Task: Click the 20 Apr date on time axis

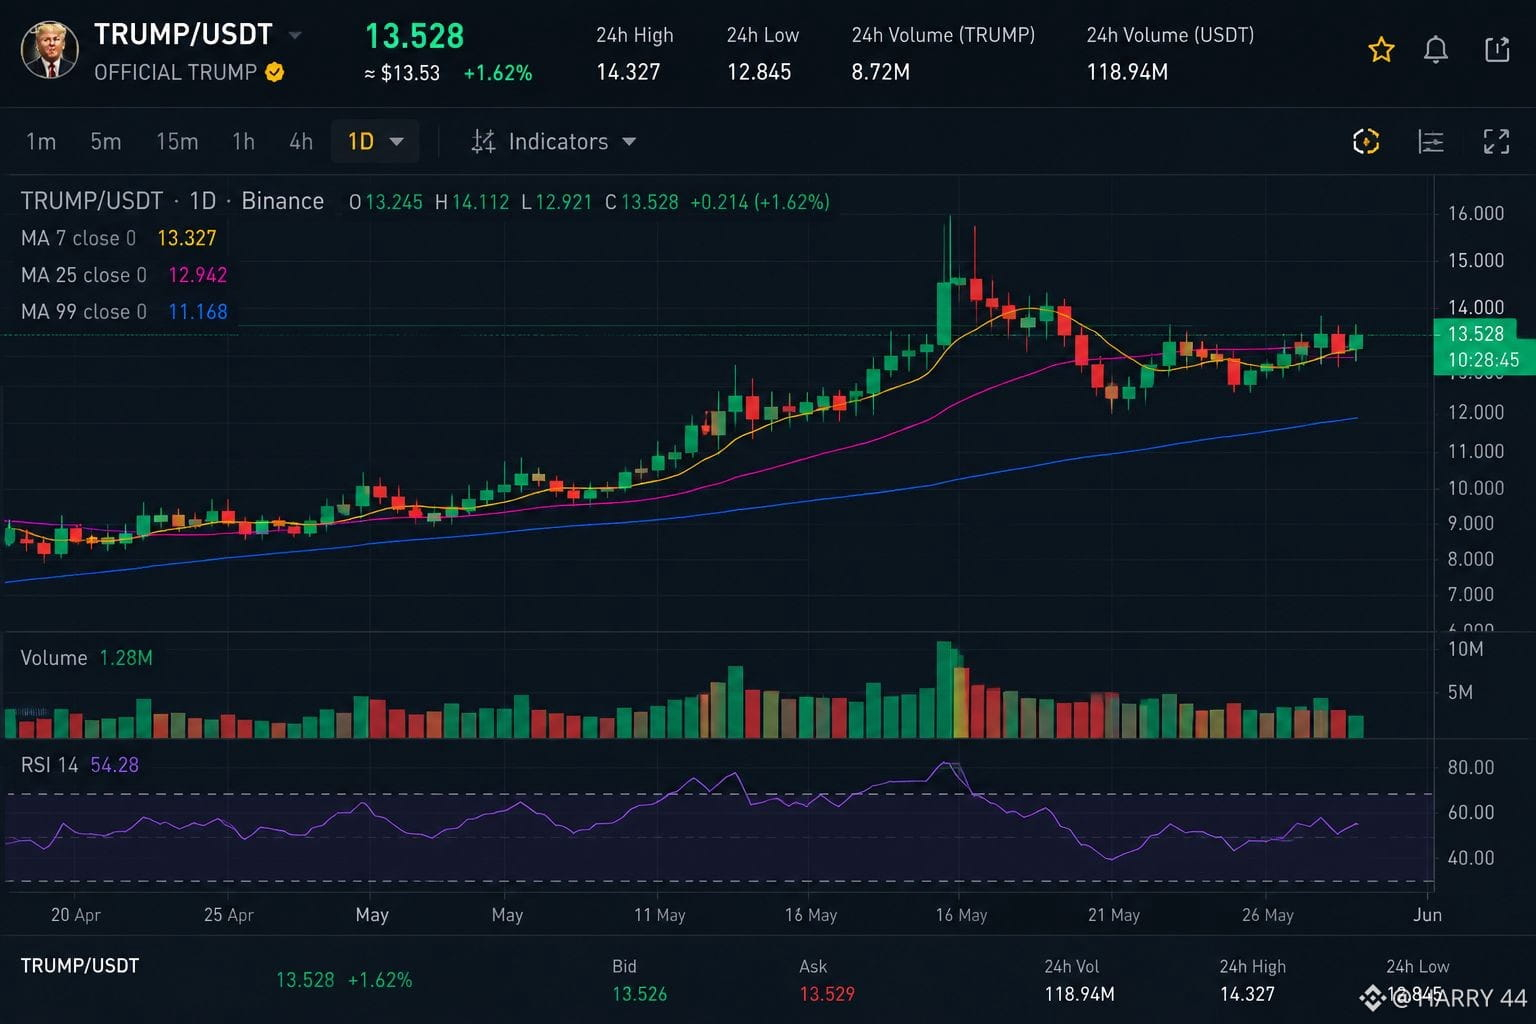Action: click(76, 915)
